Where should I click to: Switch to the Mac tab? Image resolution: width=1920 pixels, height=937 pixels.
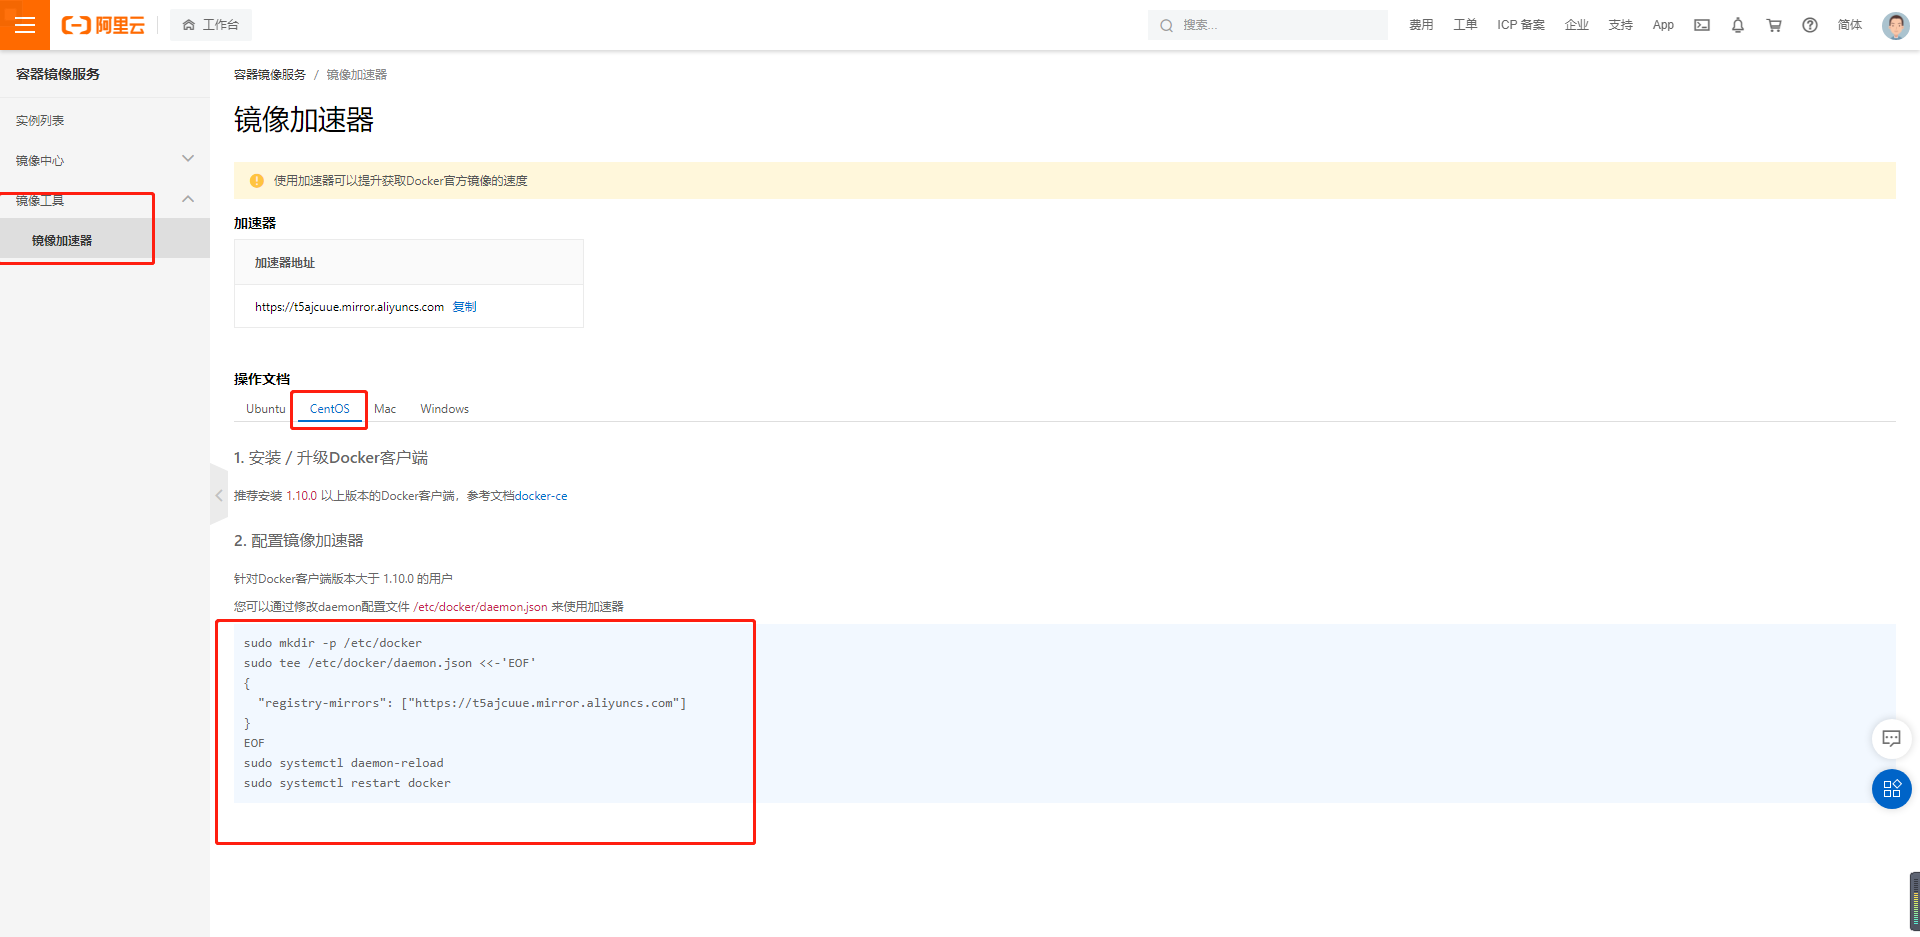(385, 409)
